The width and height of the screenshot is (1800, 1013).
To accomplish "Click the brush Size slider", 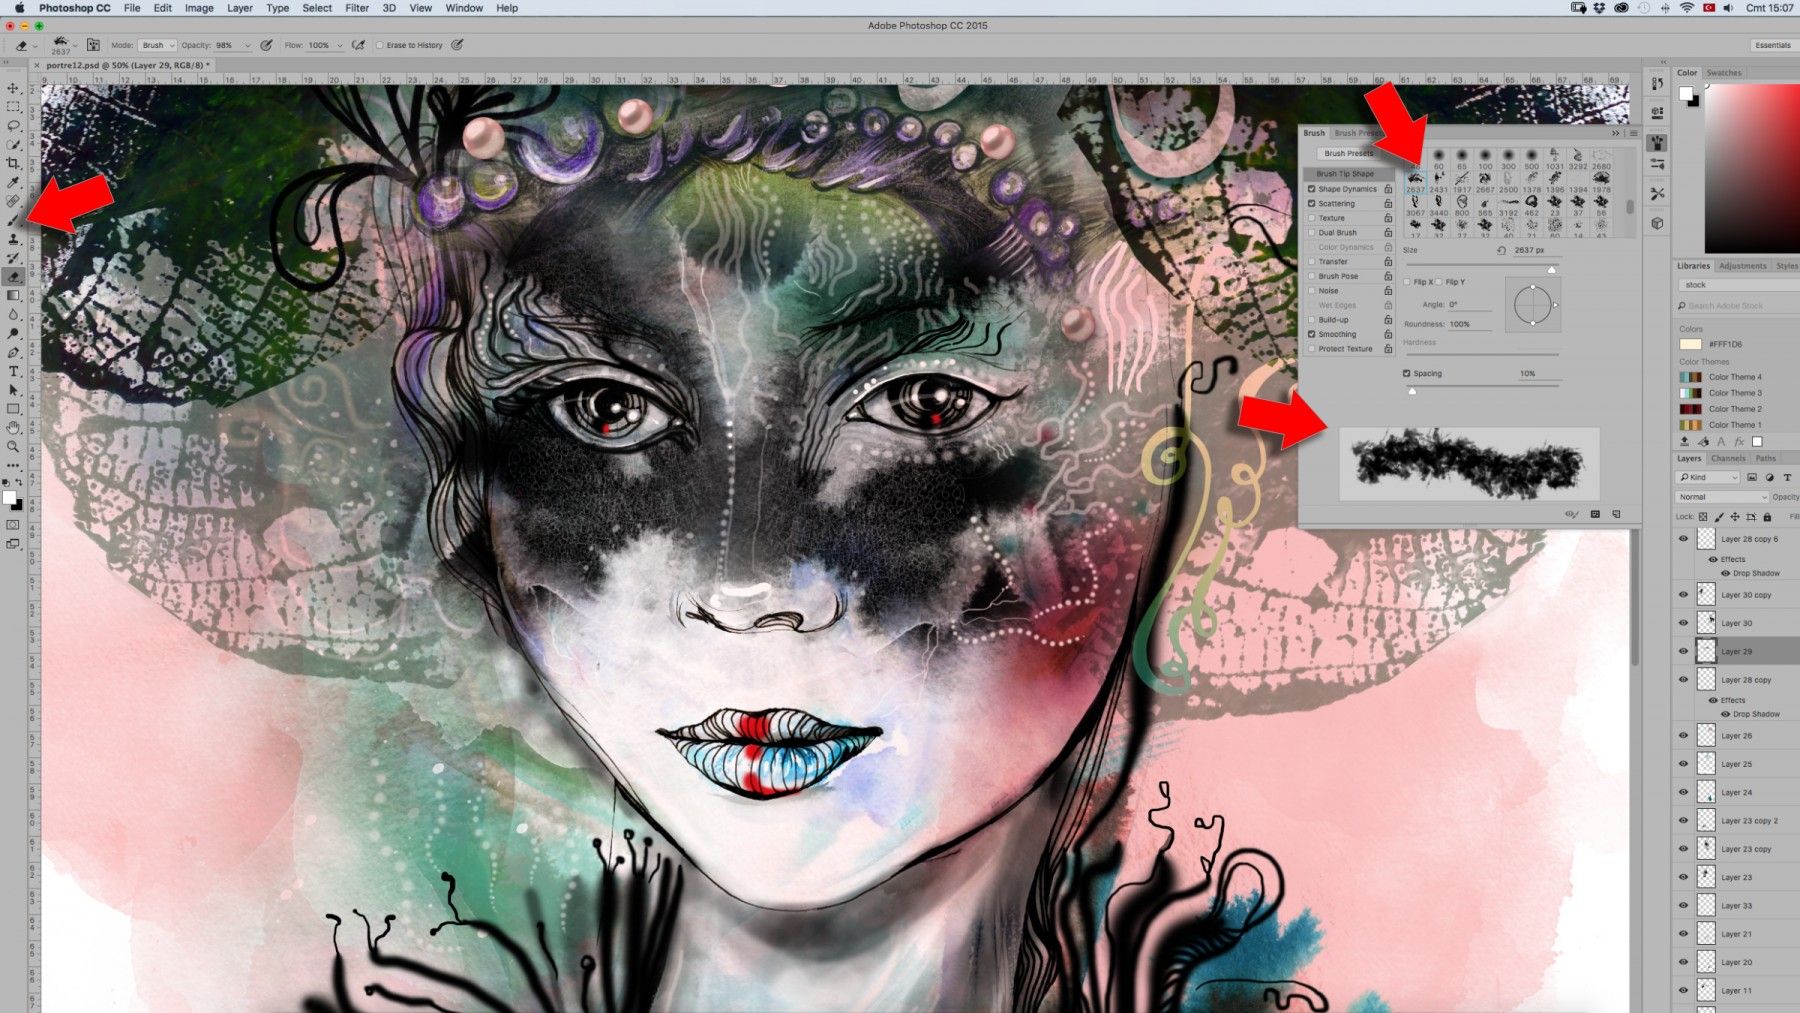I will (1481, 269).
